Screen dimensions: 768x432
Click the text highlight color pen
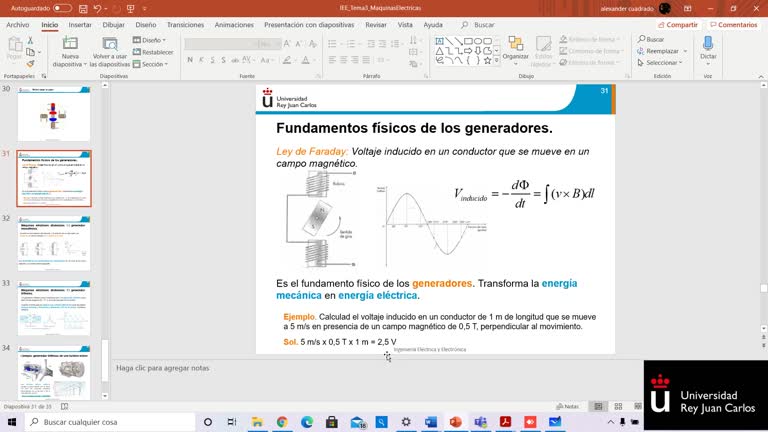(x=287, y=60)
